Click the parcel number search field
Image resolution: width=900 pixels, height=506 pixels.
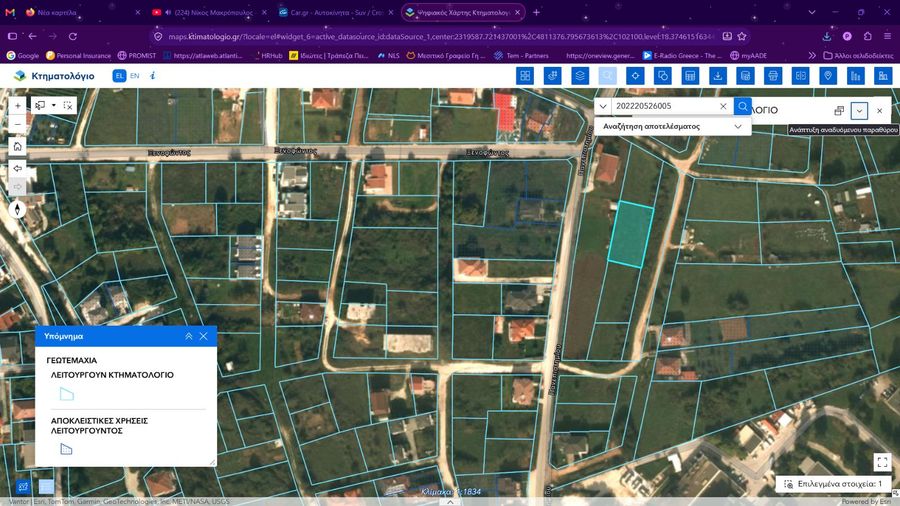point(665,106)
